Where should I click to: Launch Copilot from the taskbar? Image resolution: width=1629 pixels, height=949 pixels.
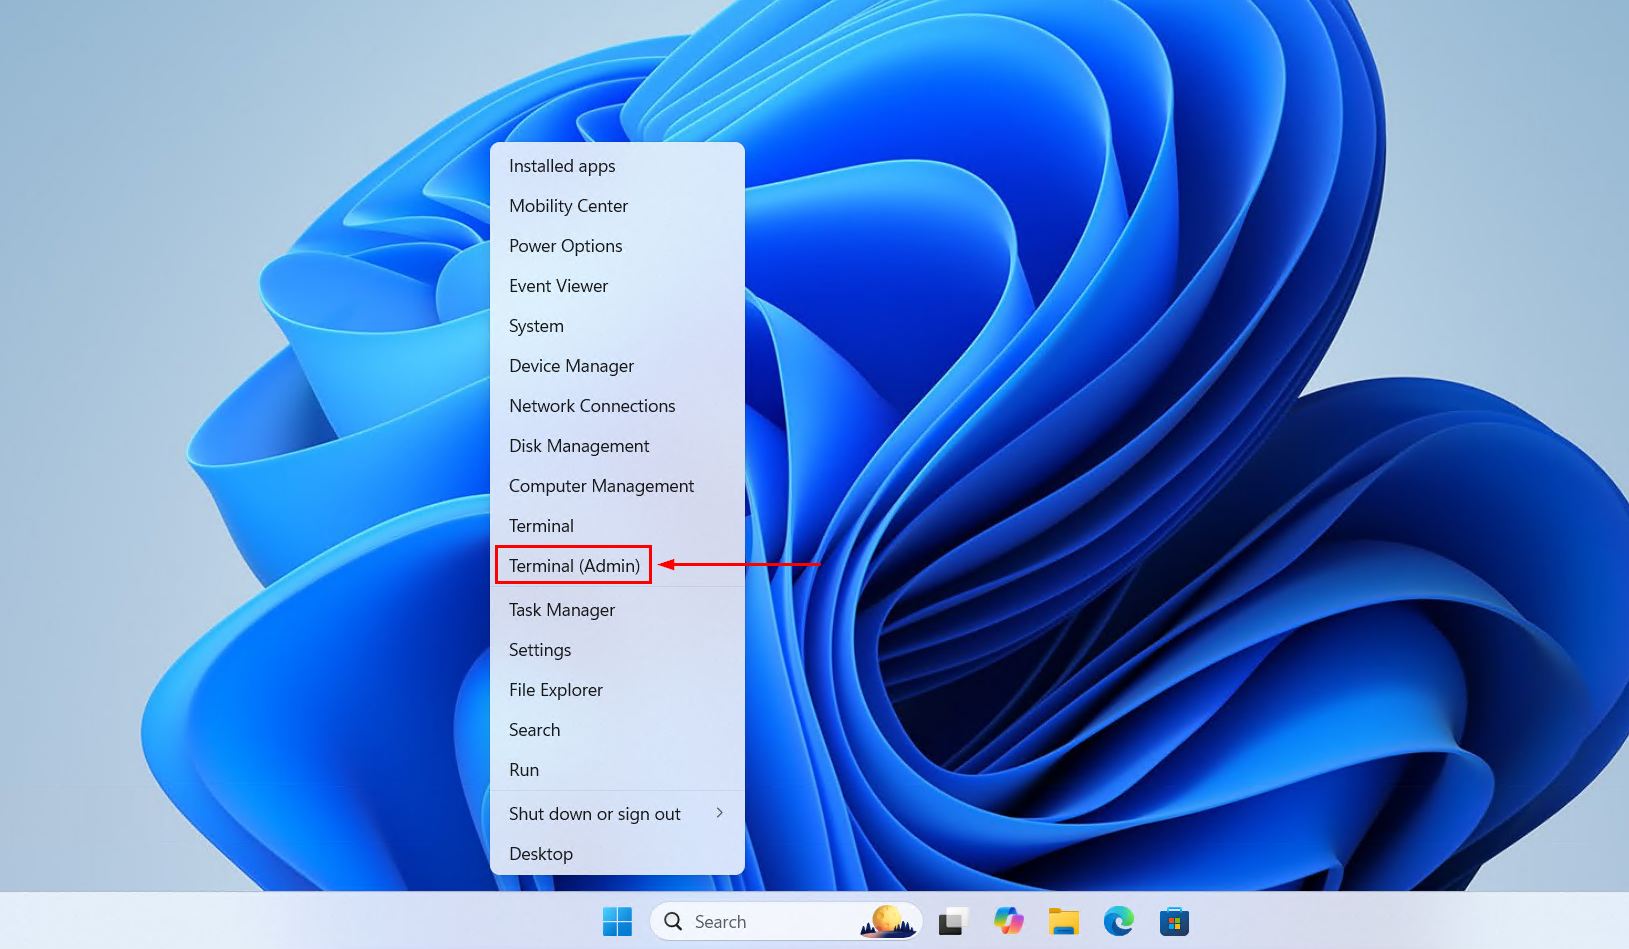(x=1008, y=921)
